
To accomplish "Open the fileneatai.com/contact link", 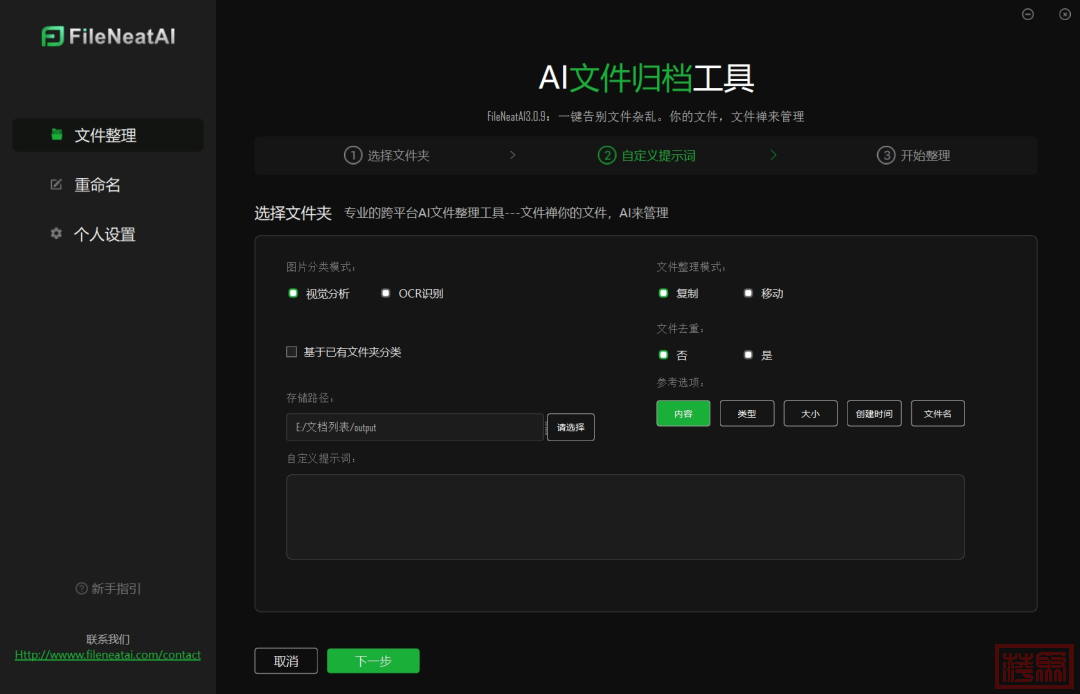I will [x=107, y=655].
